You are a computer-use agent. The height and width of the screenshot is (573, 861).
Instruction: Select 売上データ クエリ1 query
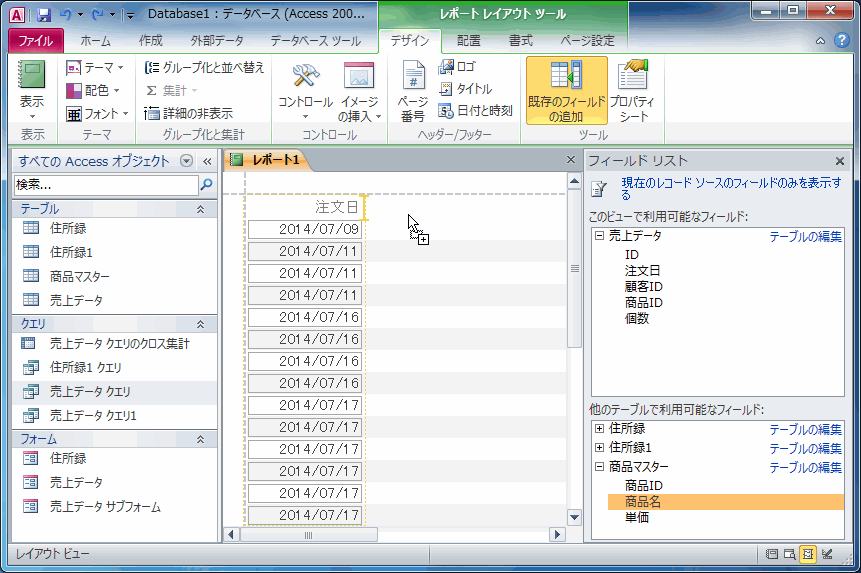(x=114, y=415)
